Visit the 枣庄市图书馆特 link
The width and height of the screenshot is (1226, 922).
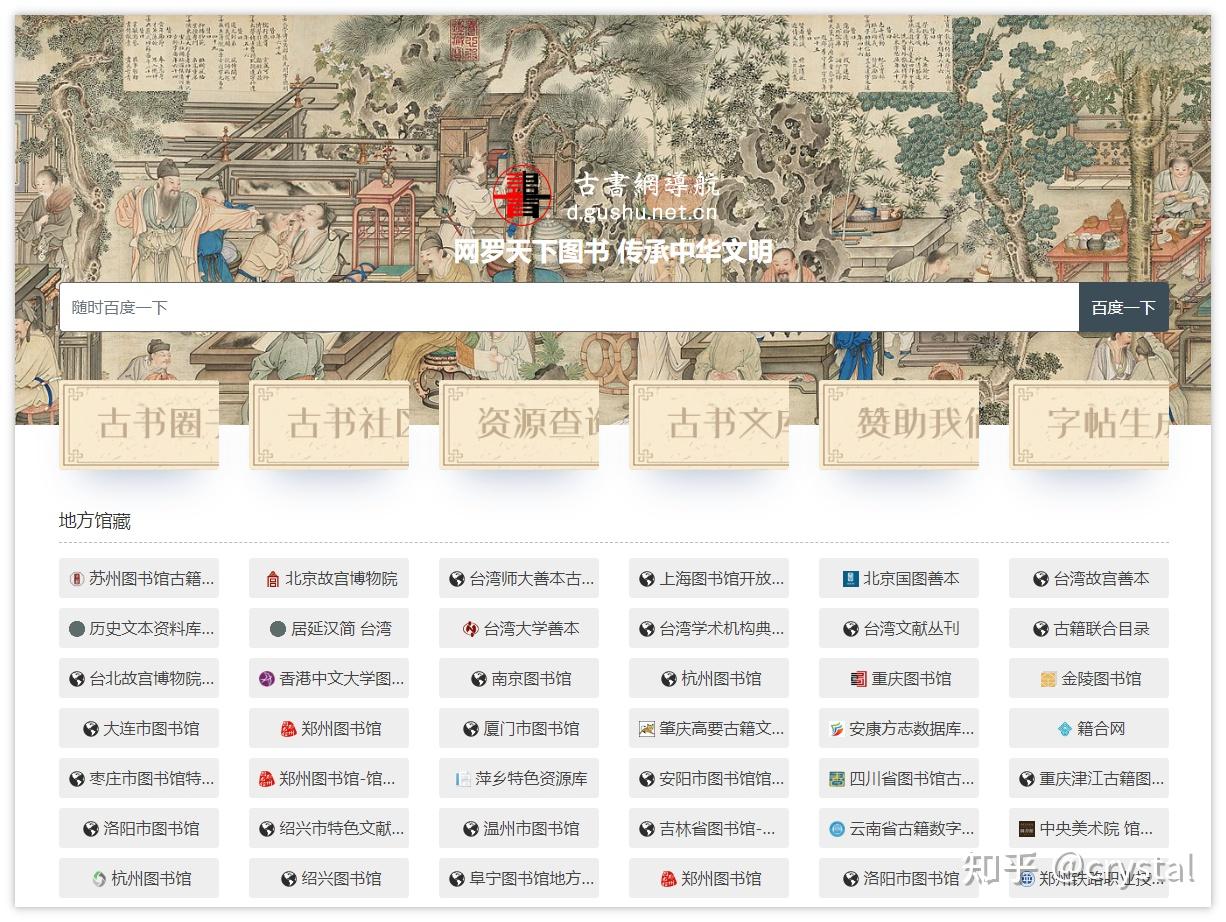tap(139, 779)
